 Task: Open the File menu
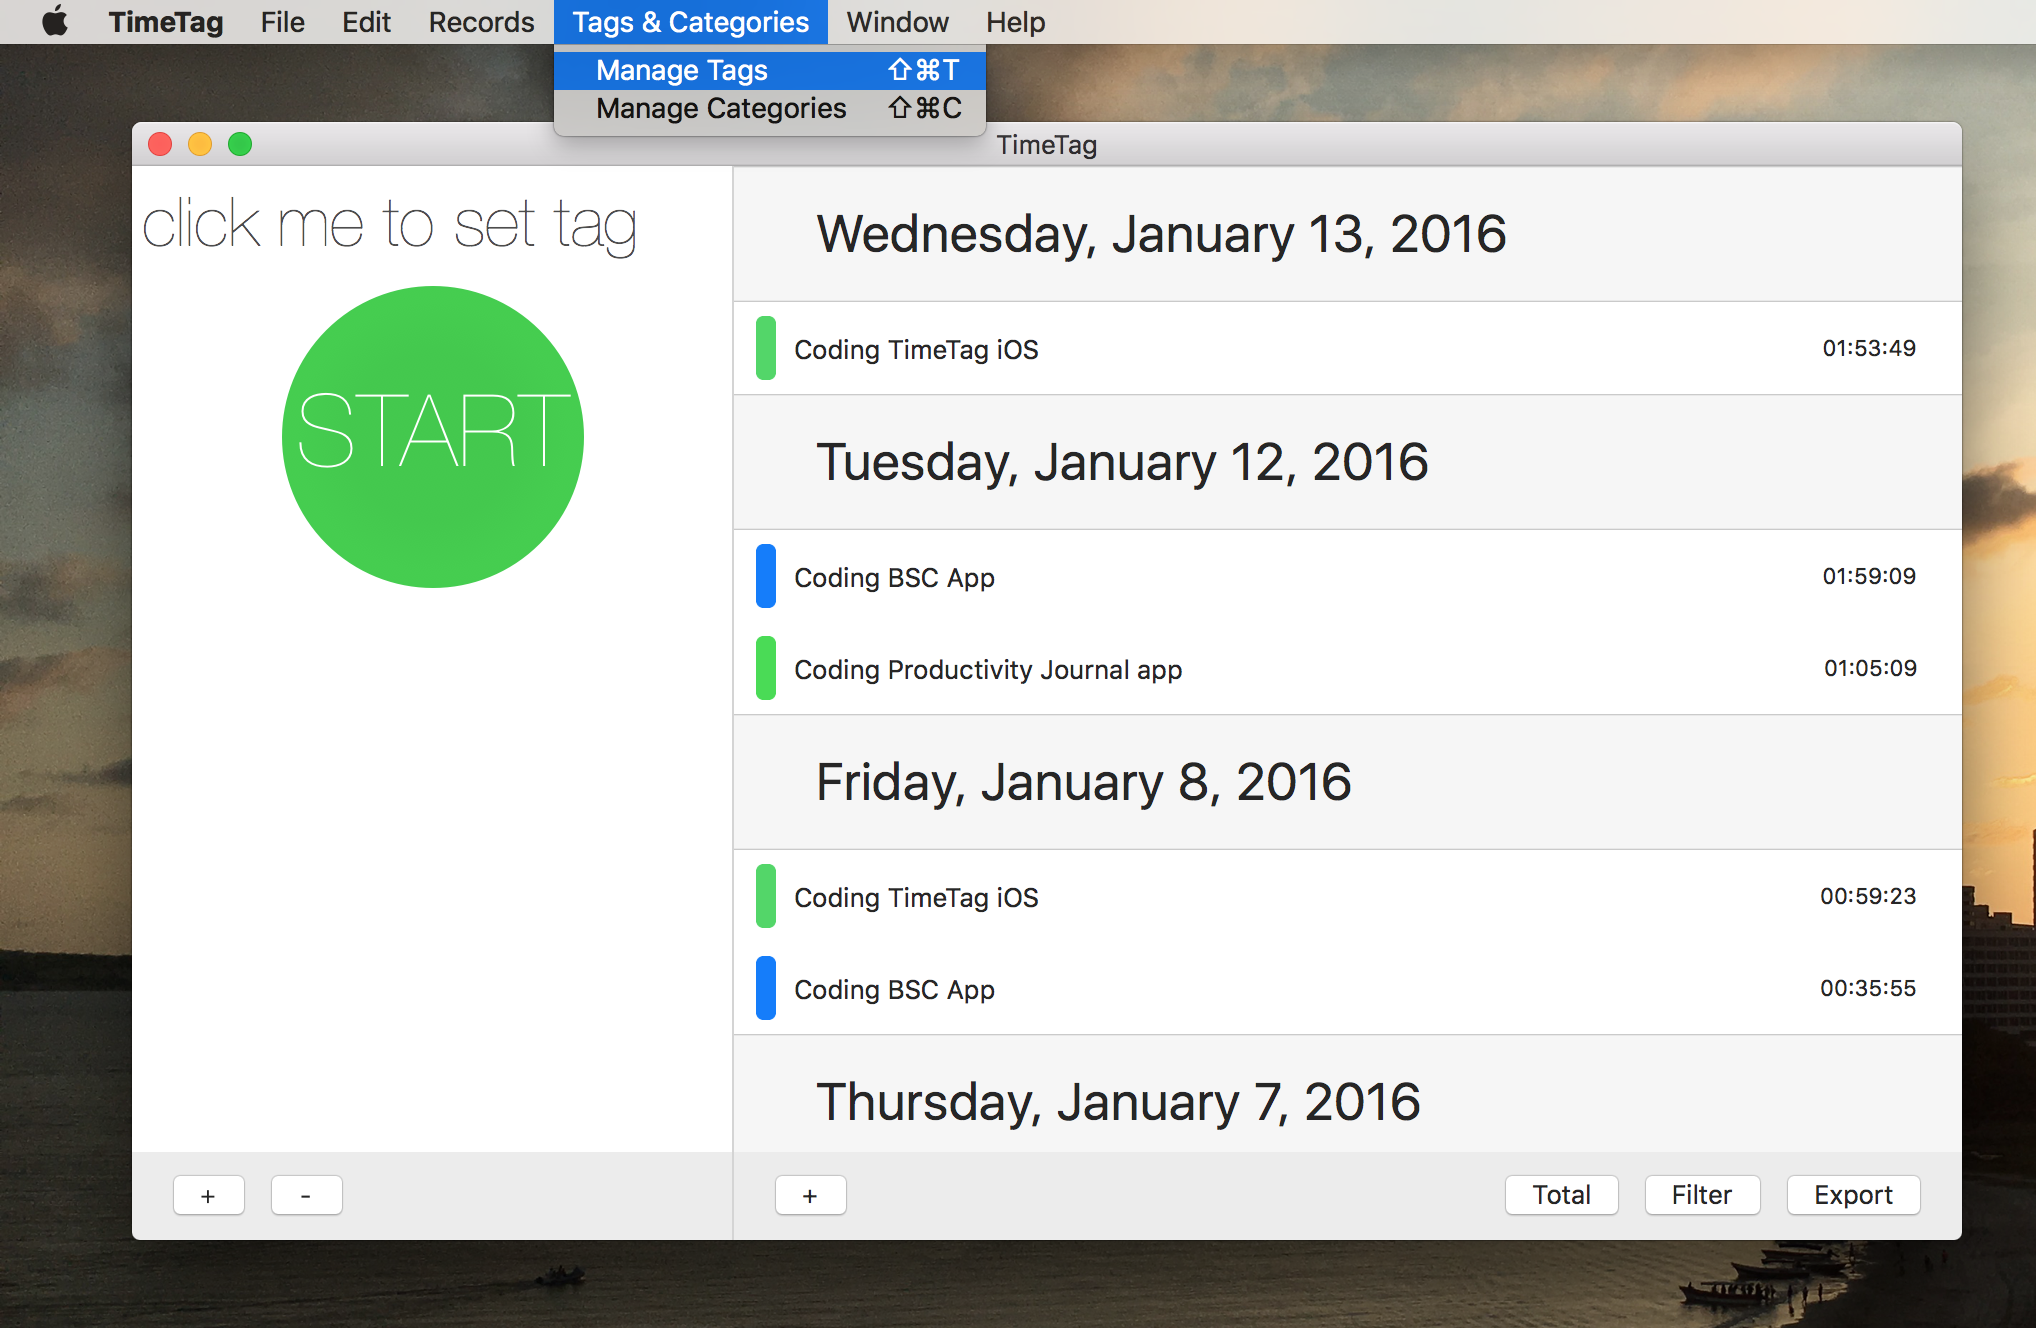coord(282,21)
